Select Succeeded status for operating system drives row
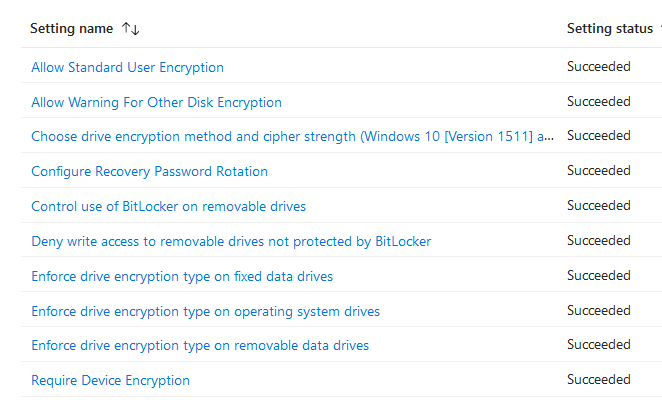The width and height of the screenshot is (662, 415). pos(598,311)
